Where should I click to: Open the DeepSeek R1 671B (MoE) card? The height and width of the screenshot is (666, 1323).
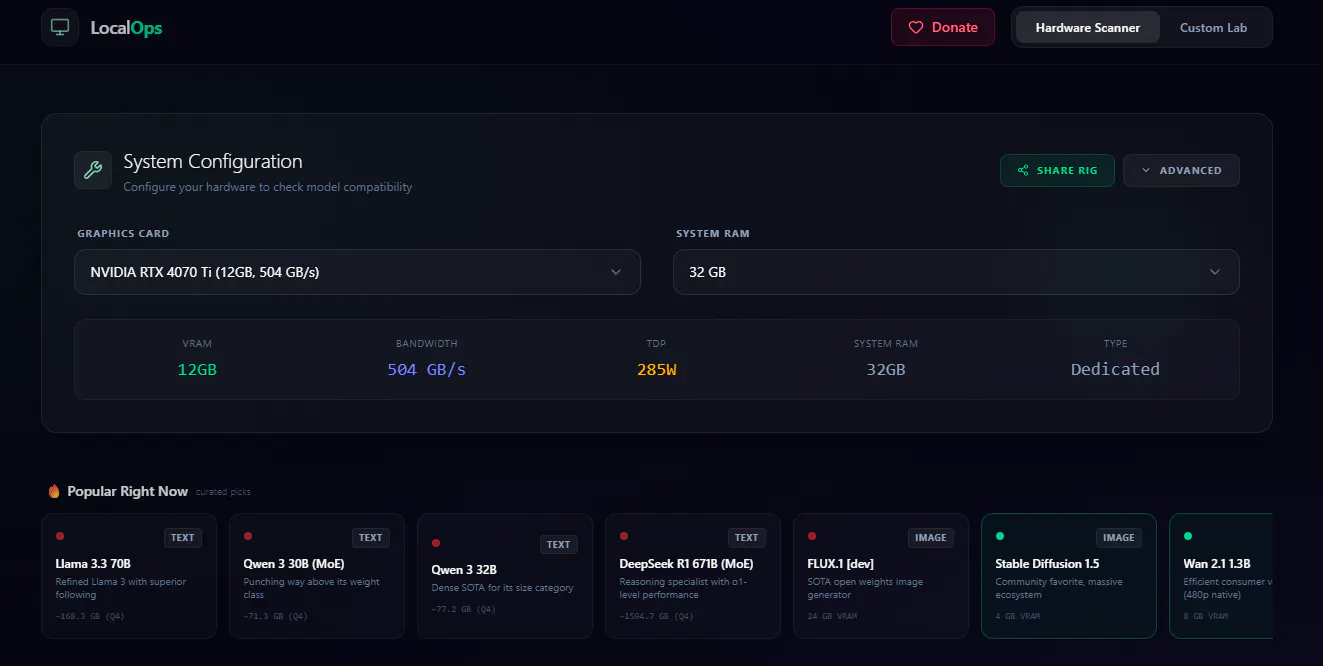pos(693,576)
